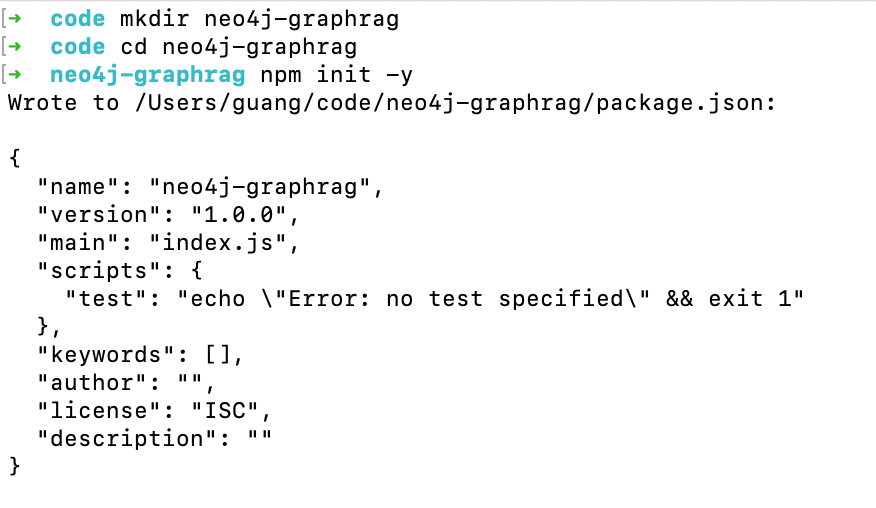876x508 pixels.
Task: Click the "license" ISC value
Action: click(225, 411)
